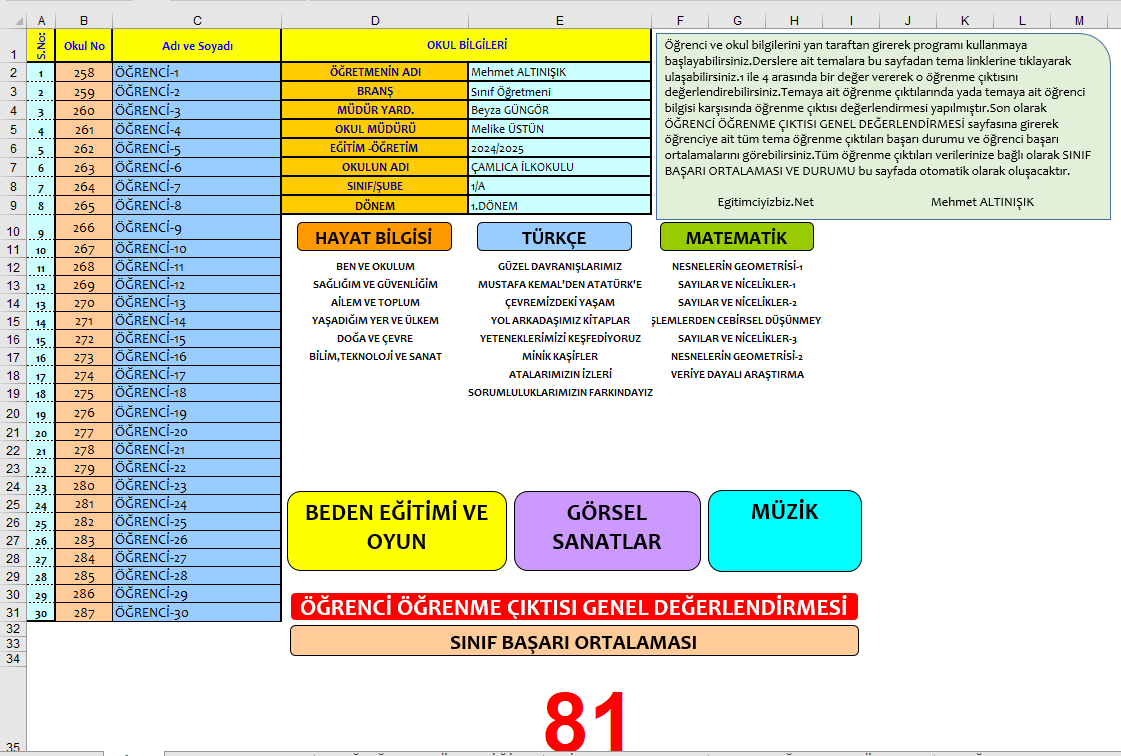Select student name cell ÖĞRENCİ-9
This screenshot has height=756, width=1121.
point(197,227)
